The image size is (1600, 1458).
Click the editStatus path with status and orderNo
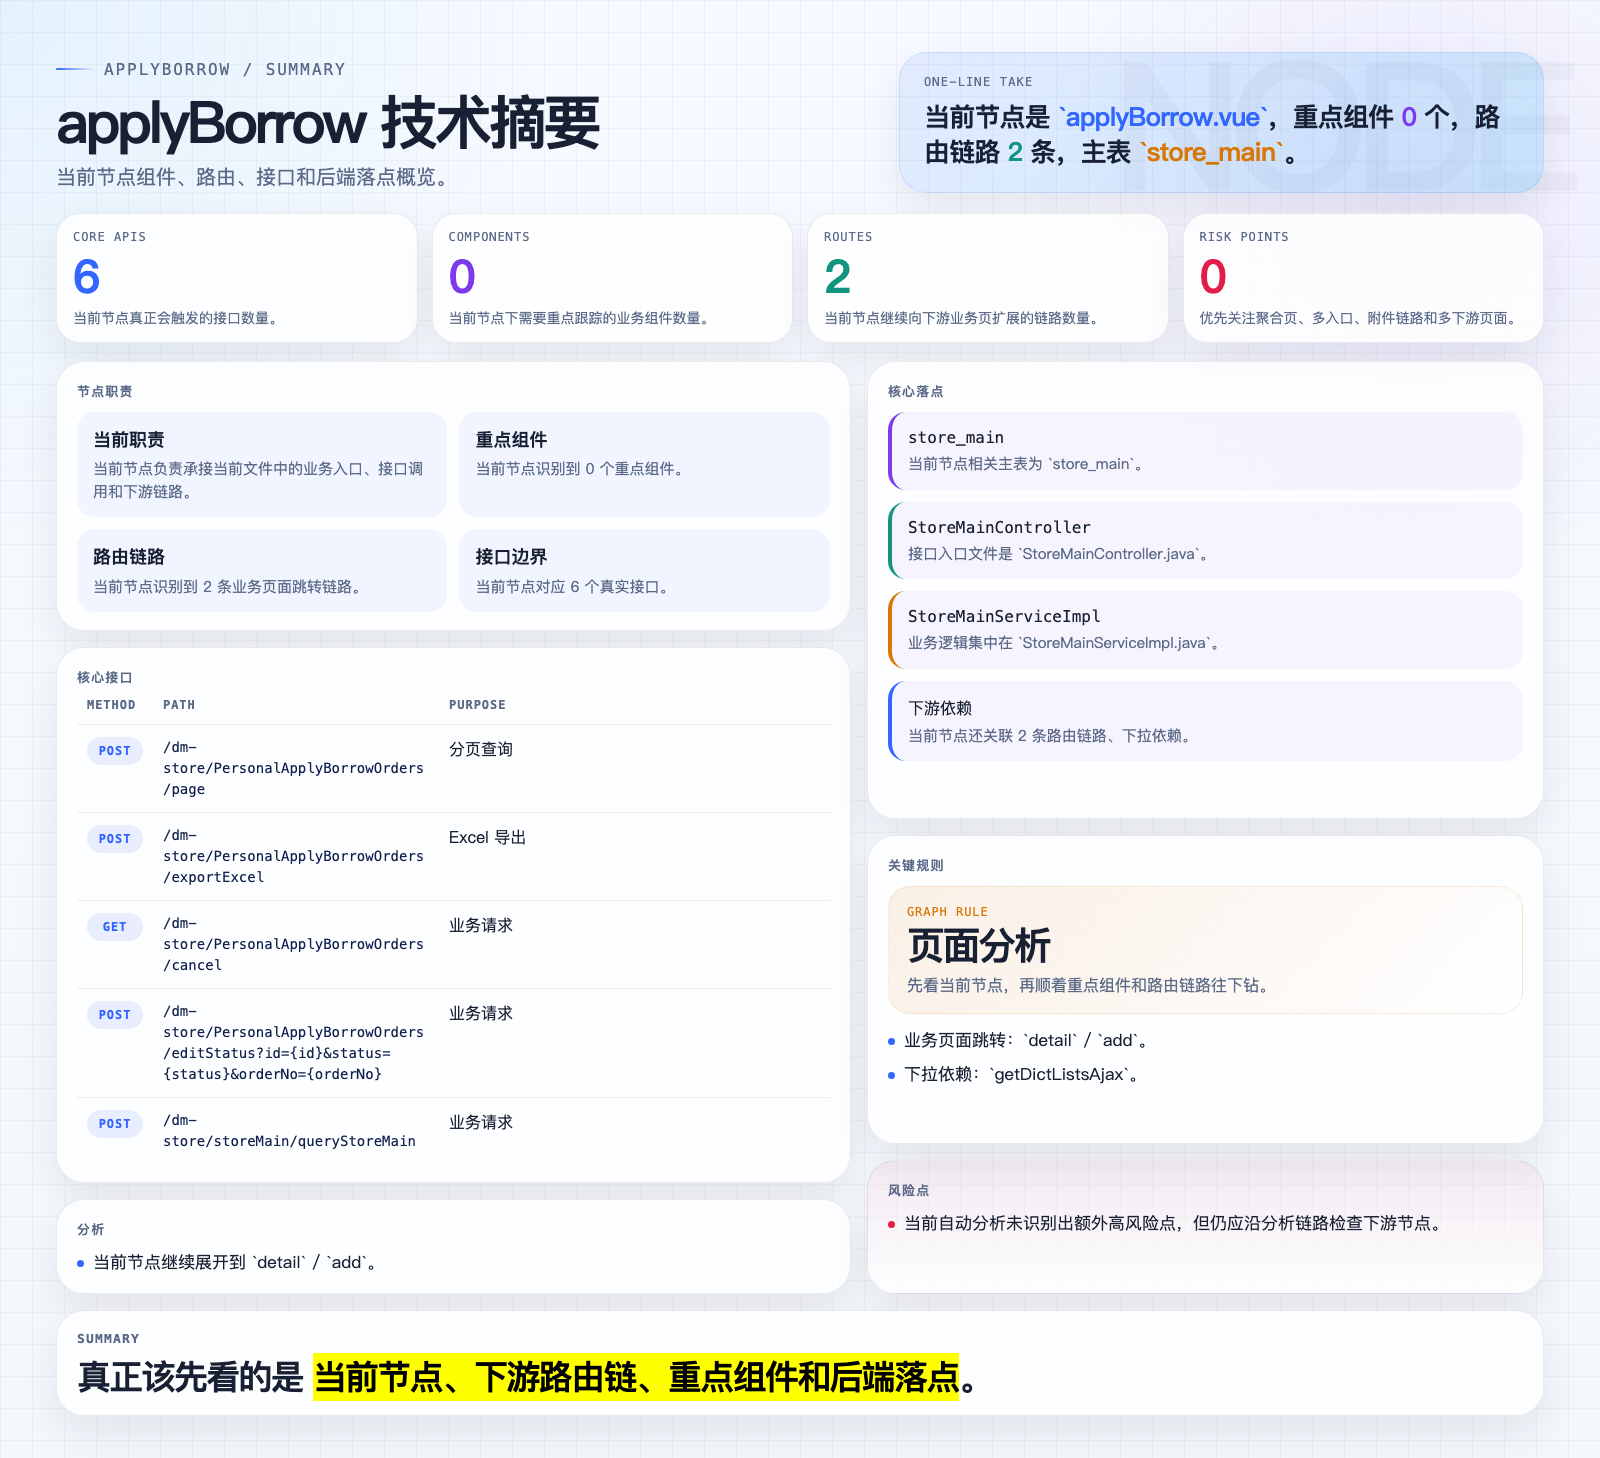tap(293, 1043)
